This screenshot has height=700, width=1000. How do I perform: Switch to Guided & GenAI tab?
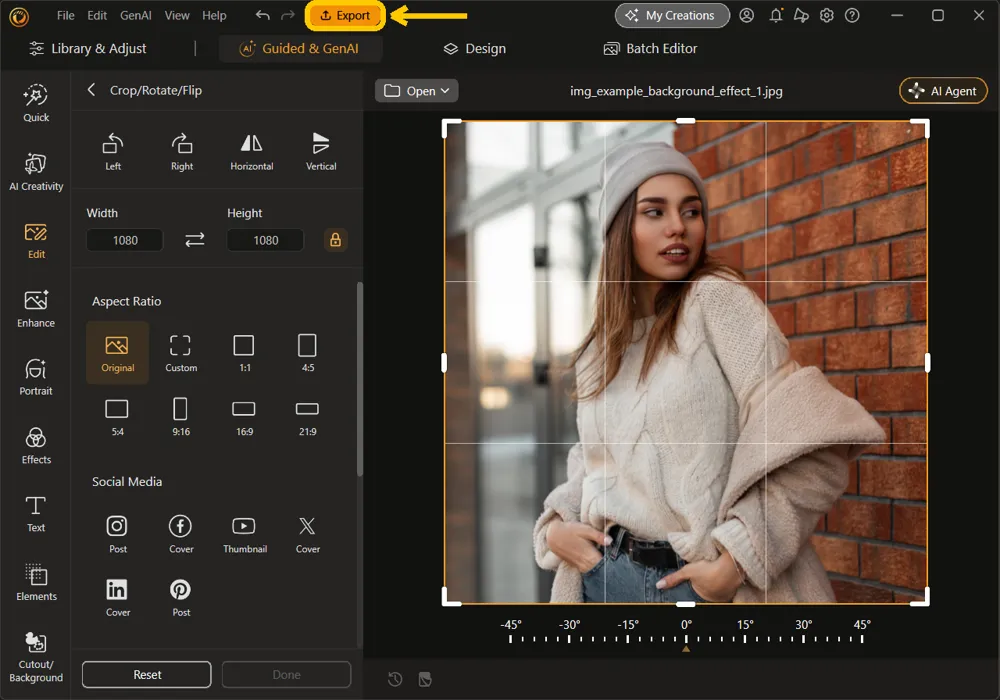[300, 48]
